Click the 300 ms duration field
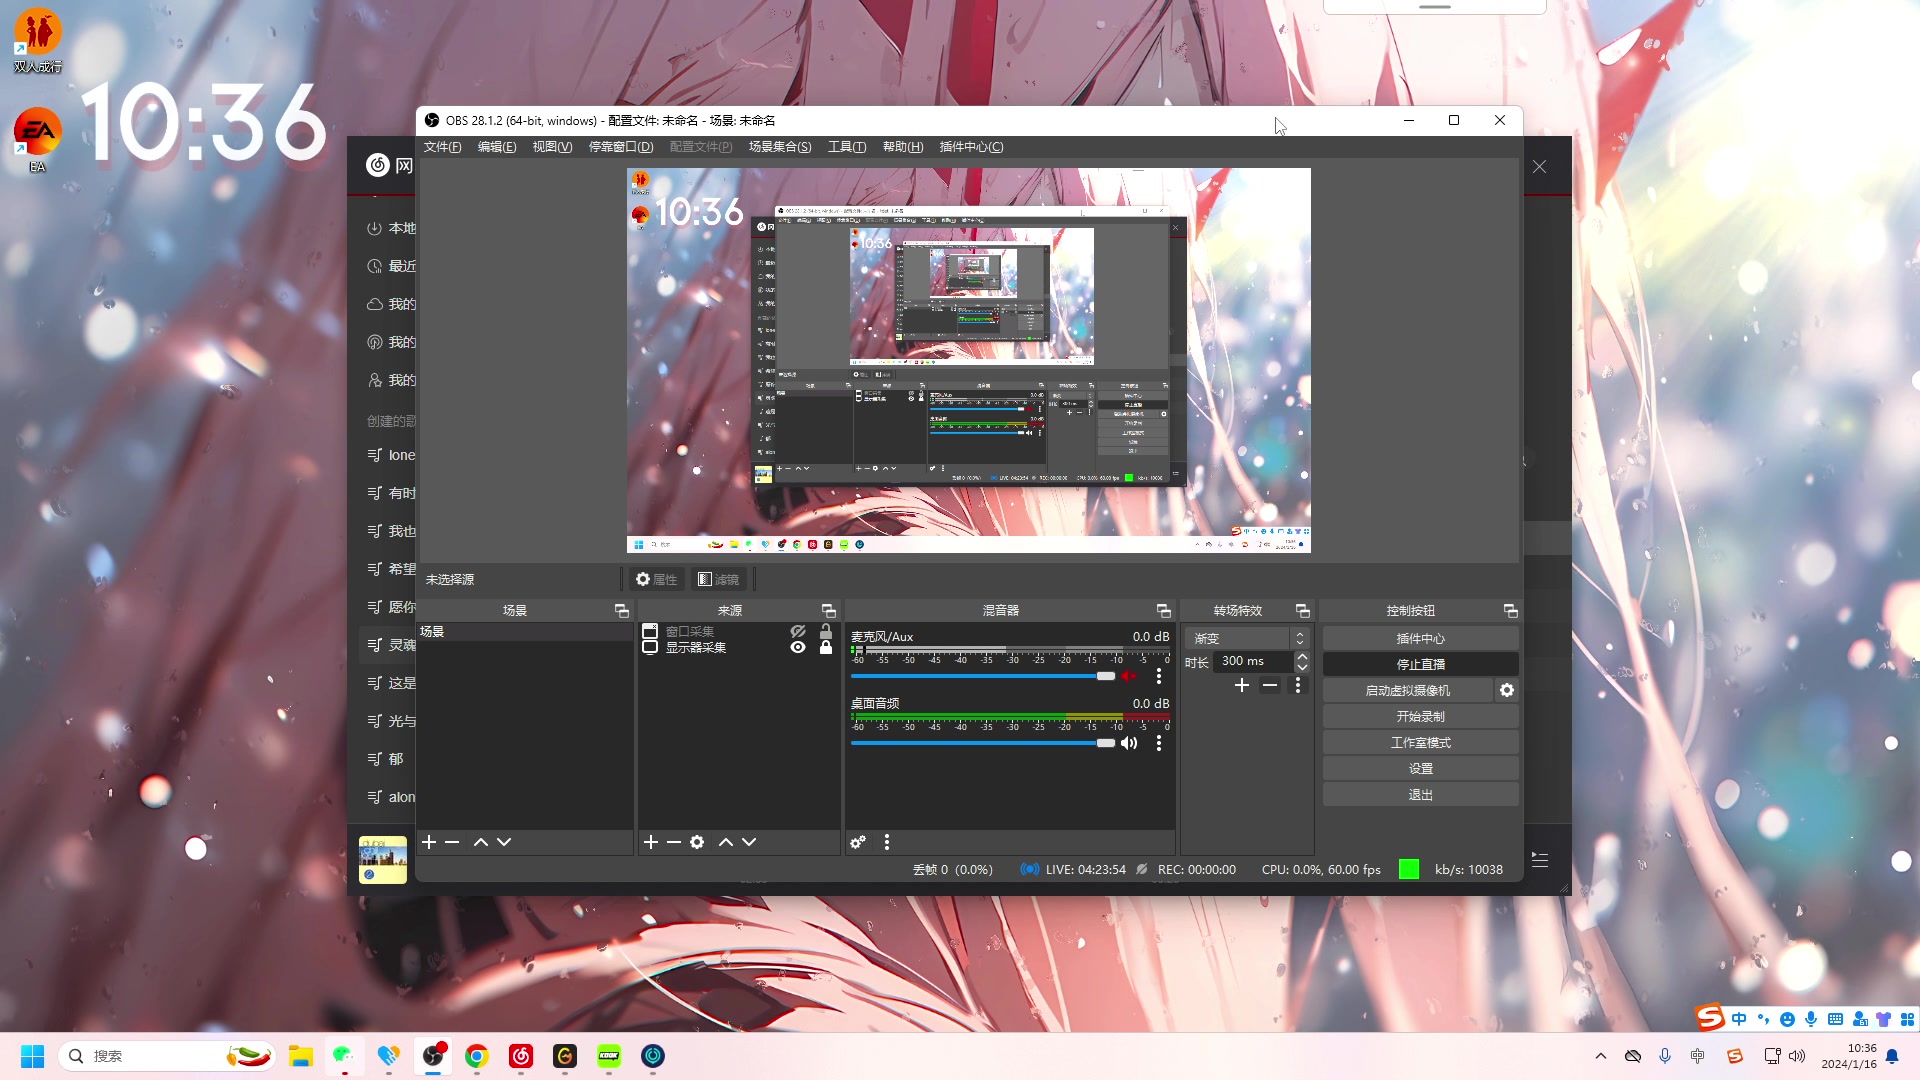This screenshot has width=1920, height=1080. (x=1252, y=661)
